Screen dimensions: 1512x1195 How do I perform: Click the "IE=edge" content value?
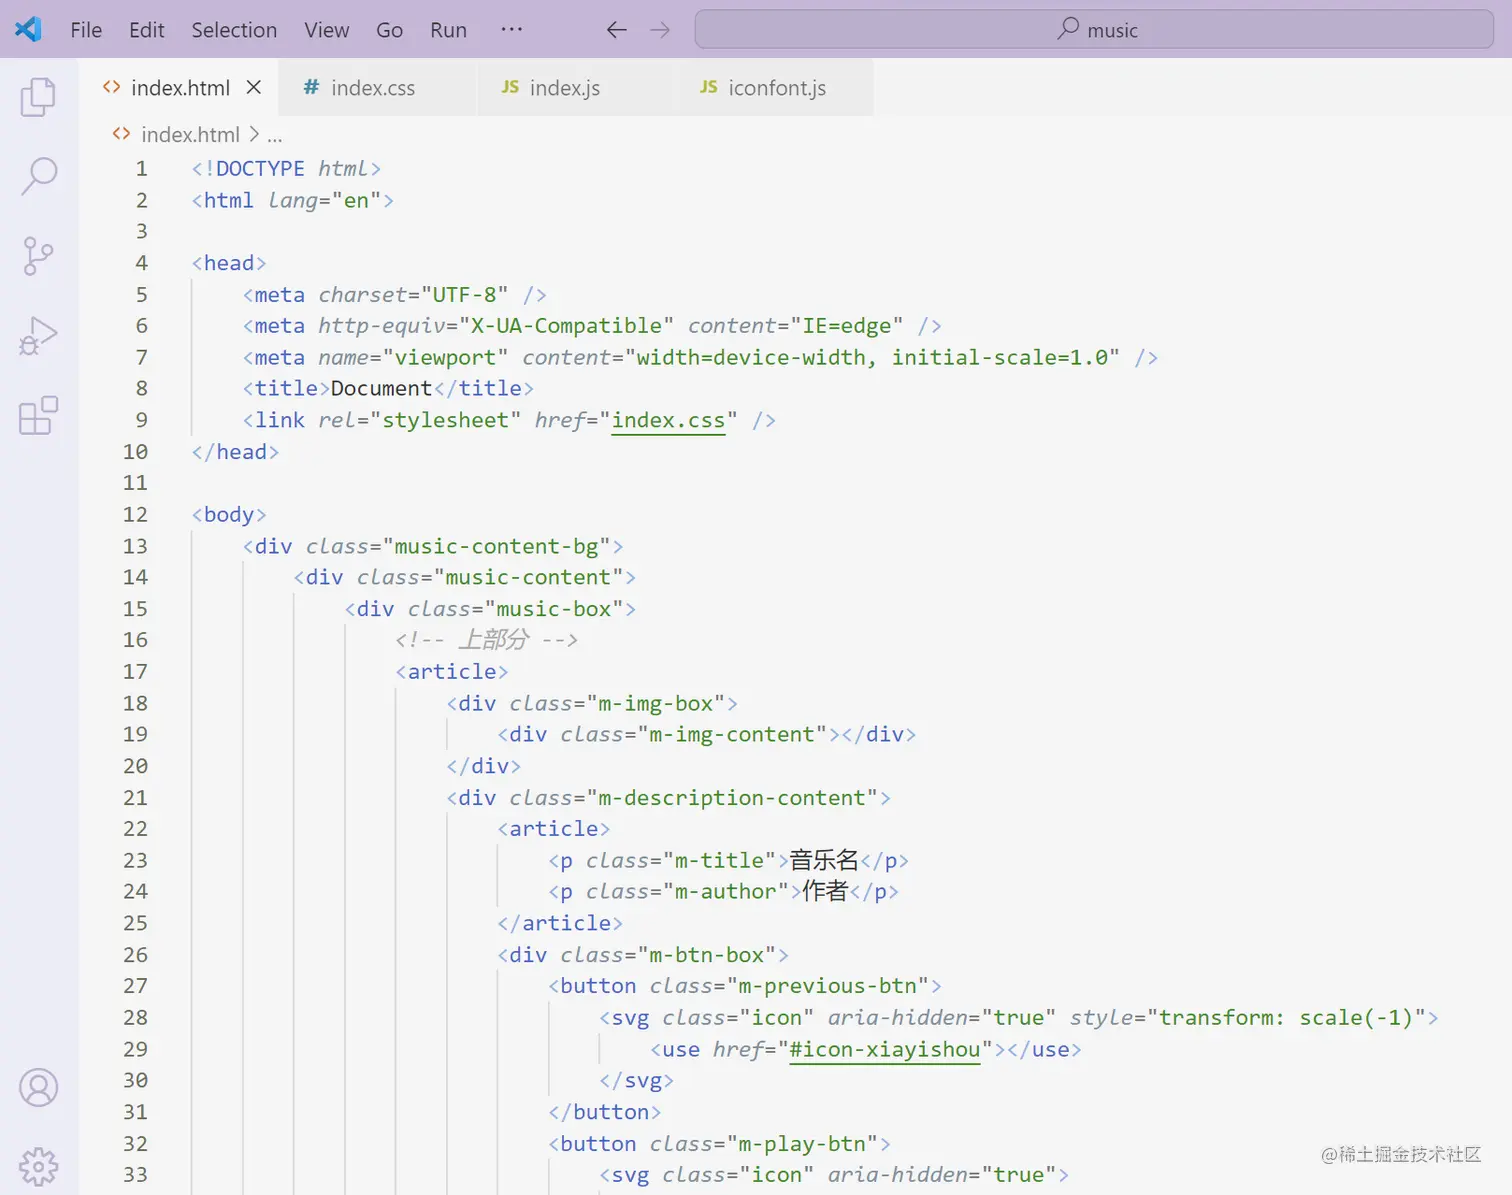pos(847,325)
